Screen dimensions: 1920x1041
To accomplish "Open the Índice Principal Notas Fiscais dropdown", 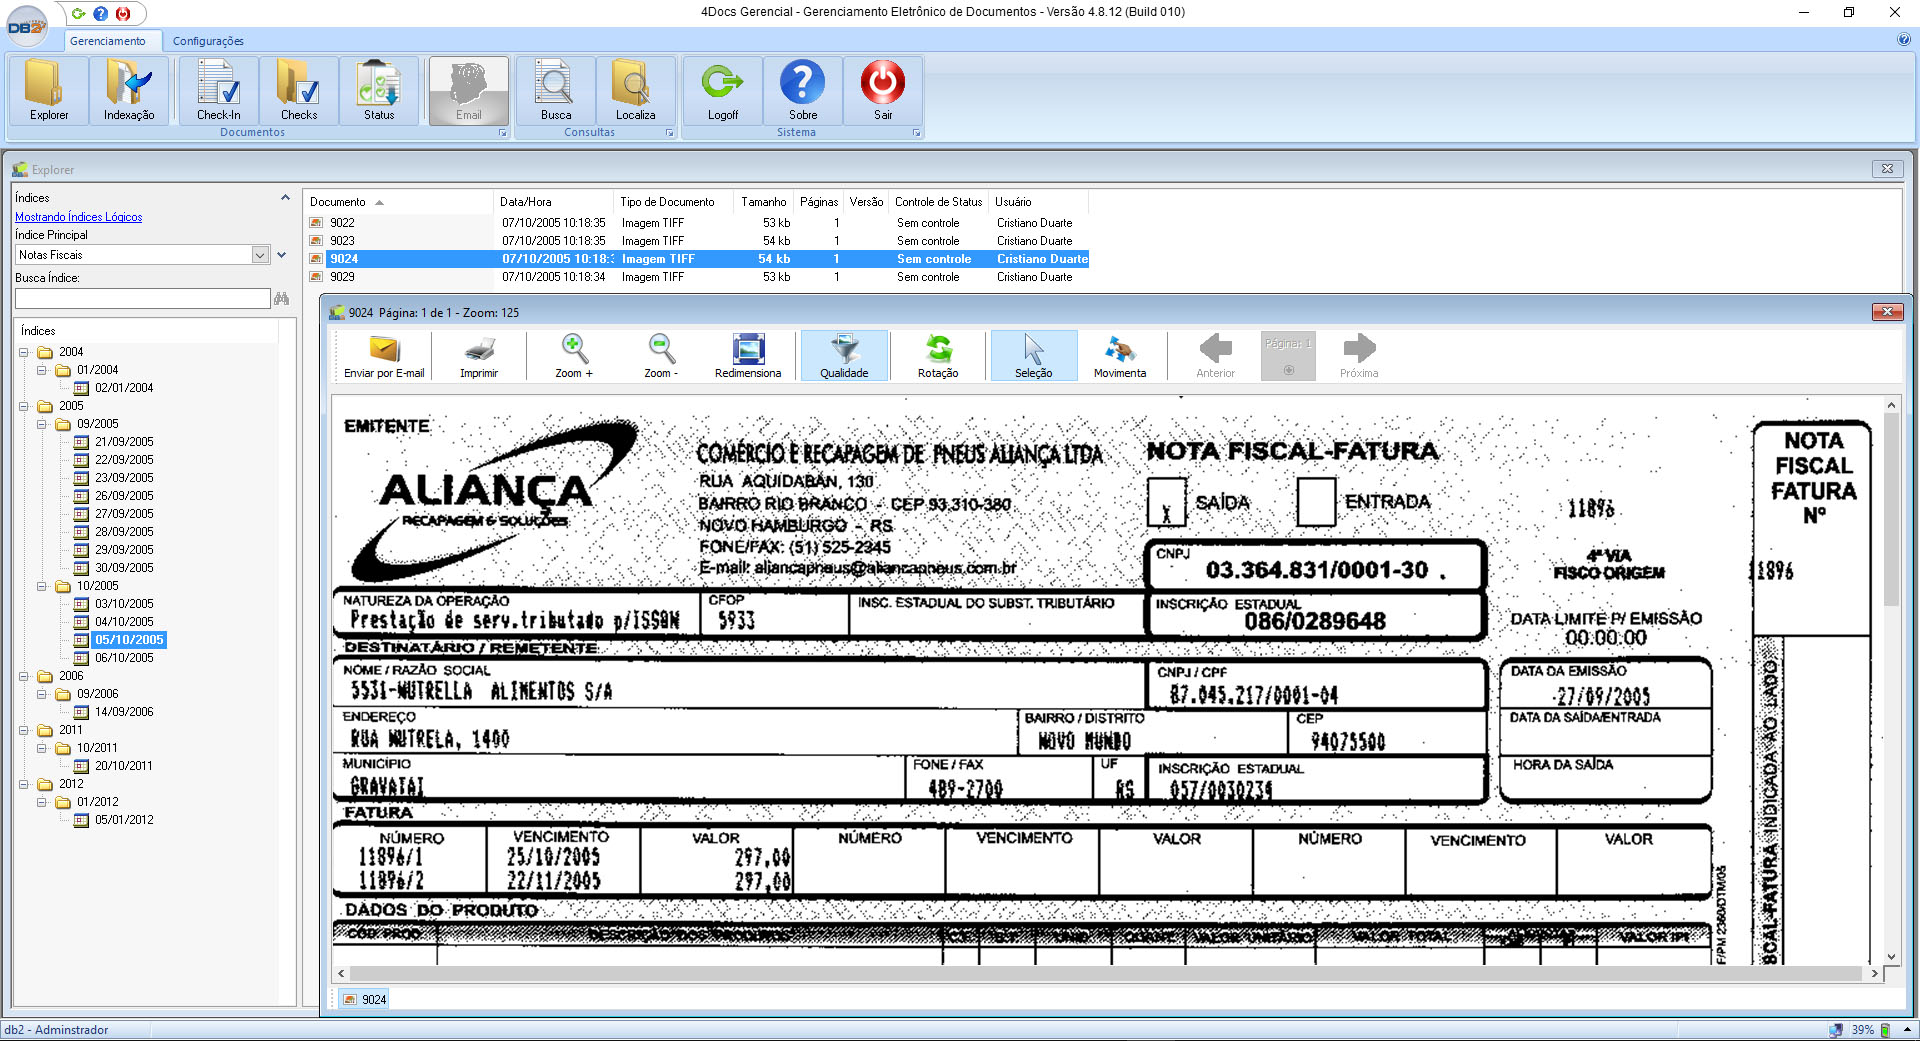I will coord(260,255).
